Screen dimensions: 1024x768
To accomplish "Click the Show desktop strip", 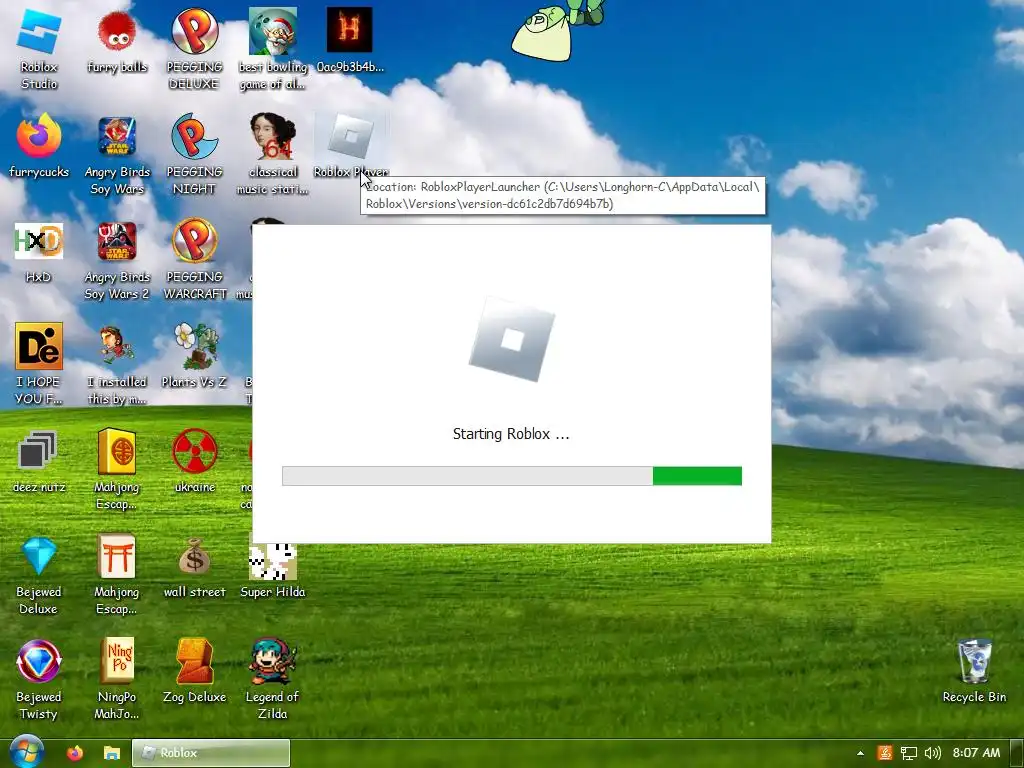I will [x=1017, y=753].
